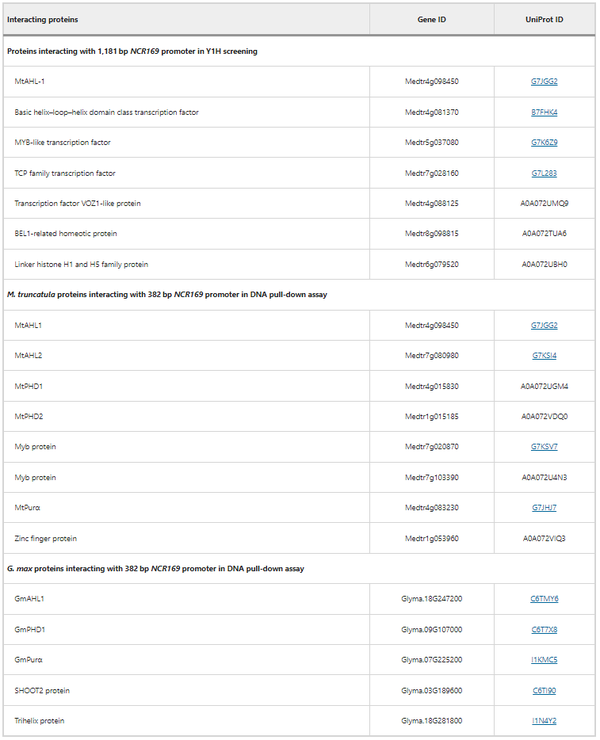Open the G7L283 UniProt entry

544,173
